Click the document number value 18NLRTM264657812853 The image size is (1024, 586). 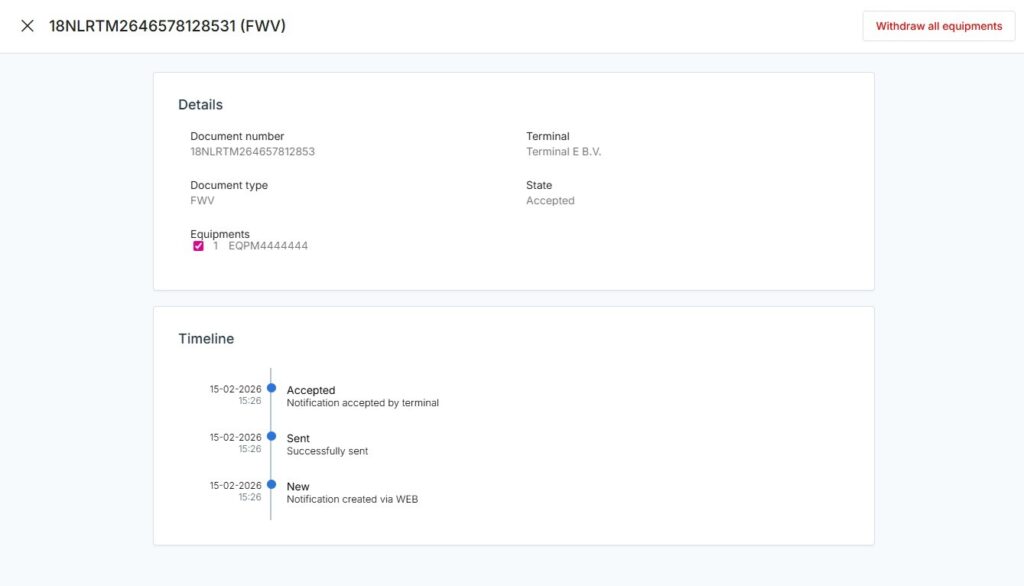(252, 152)
